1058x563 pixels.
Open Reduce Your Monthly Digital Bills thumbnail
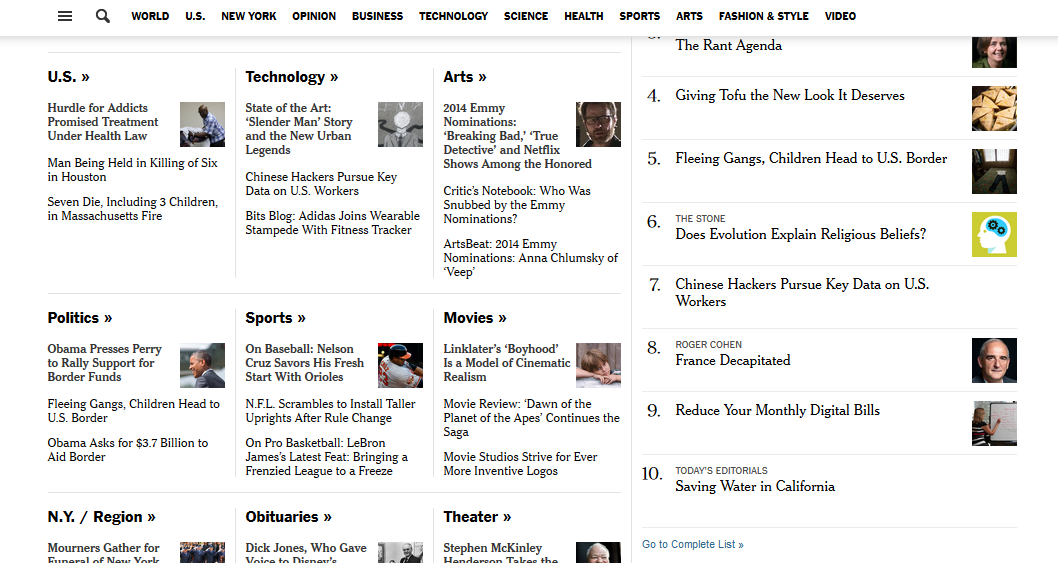point(993,423)
